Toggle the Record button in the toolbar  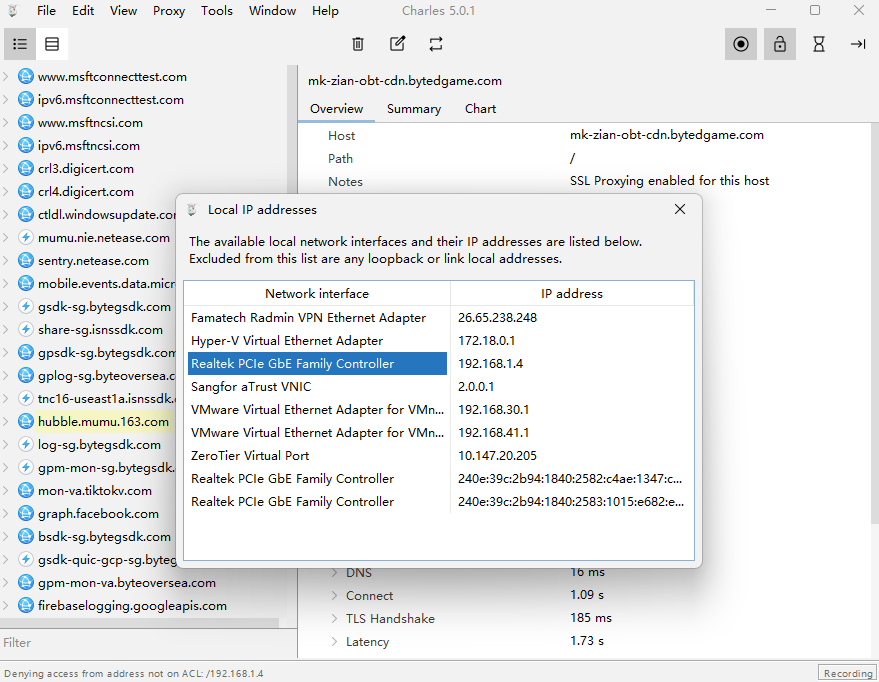pyautogui.click(x=740, y=44)
